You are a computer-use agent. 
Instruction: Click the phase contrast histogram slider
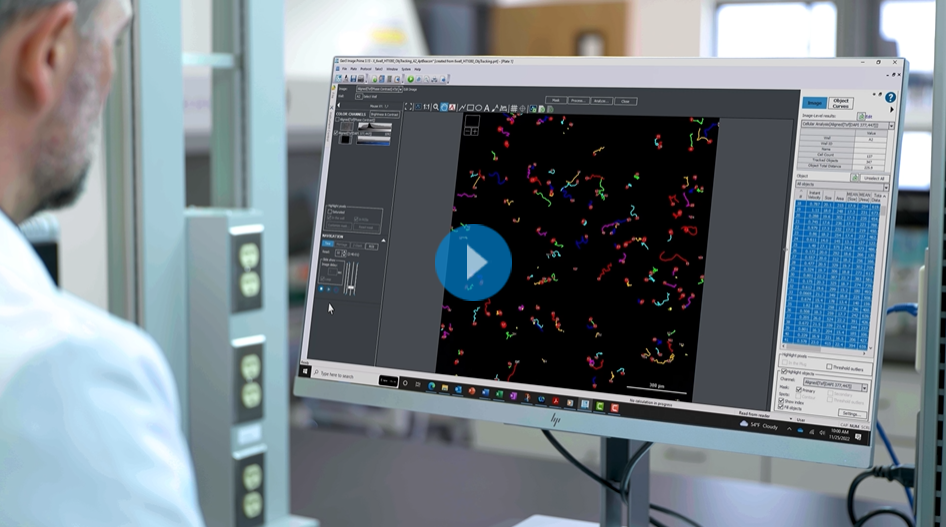click(x=374, y=128)
